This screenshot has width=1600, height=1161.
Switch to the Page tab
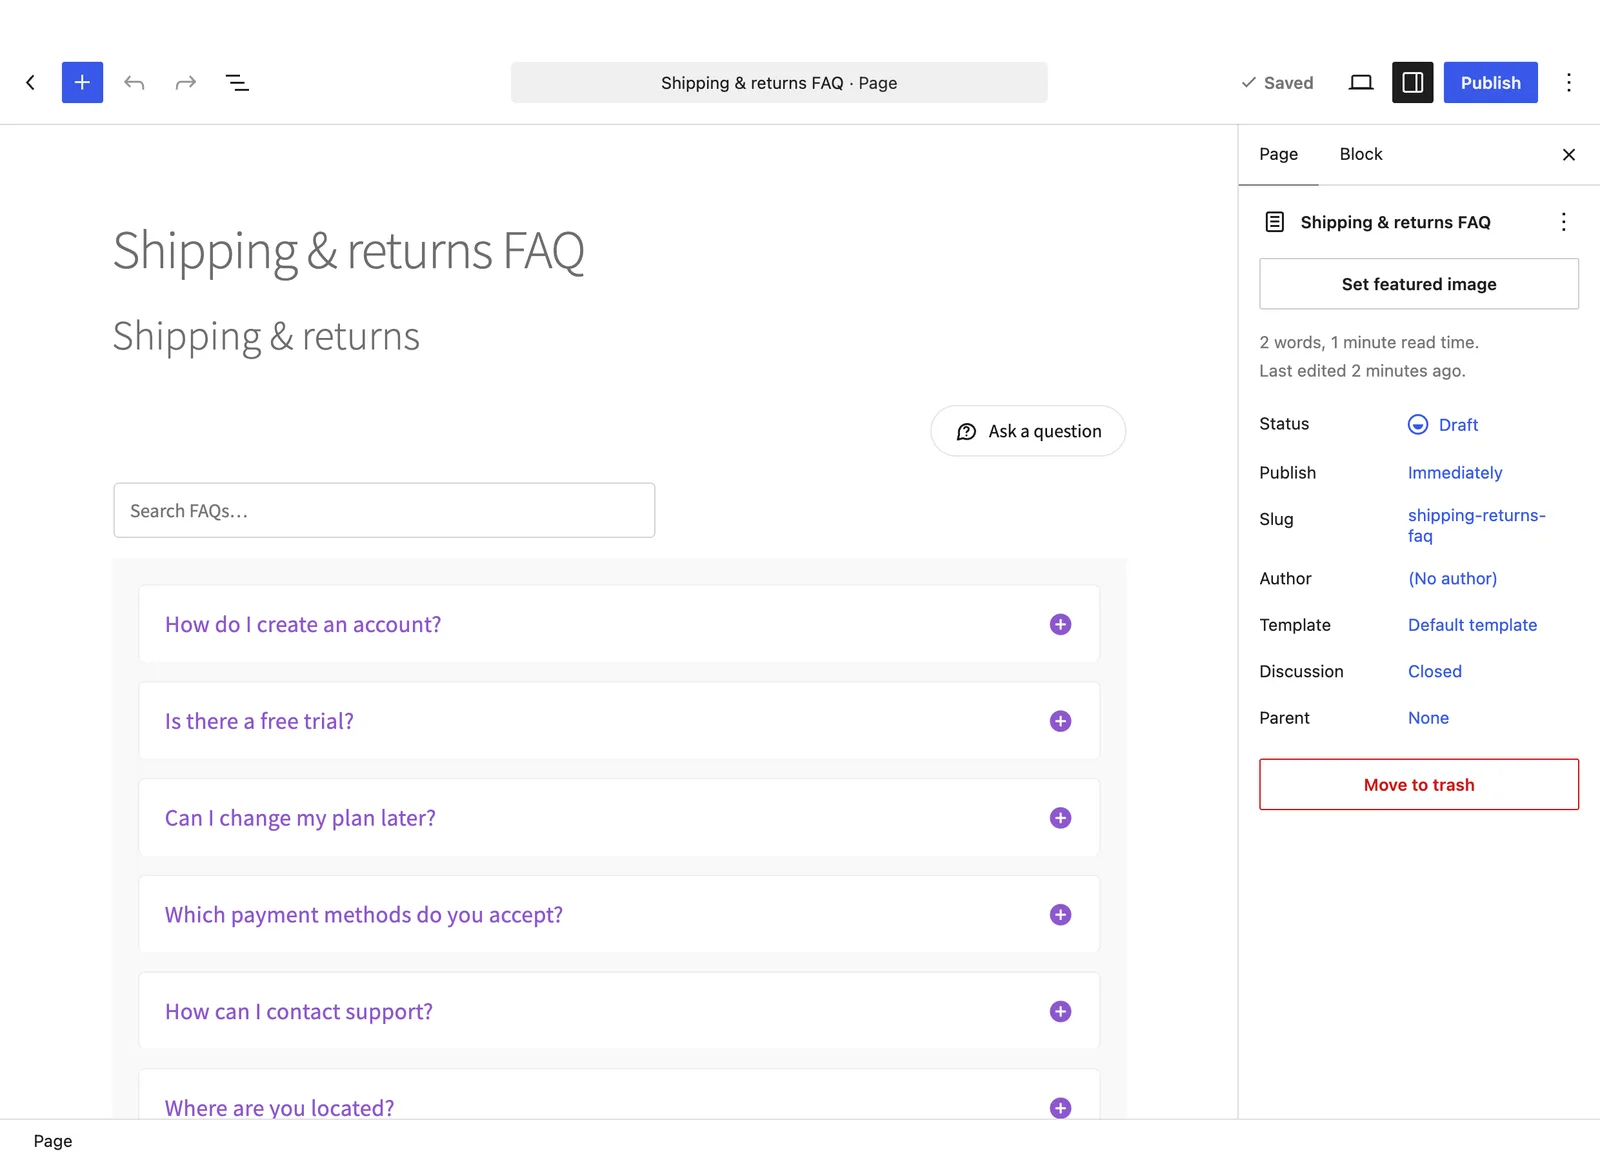[x=1278, y=154]
